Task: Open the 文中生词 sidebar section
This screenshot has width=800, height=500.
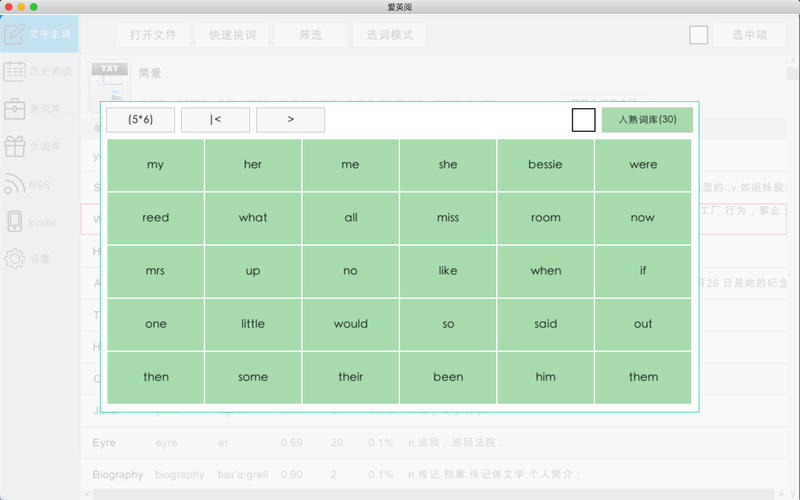Action: (39, 34)
